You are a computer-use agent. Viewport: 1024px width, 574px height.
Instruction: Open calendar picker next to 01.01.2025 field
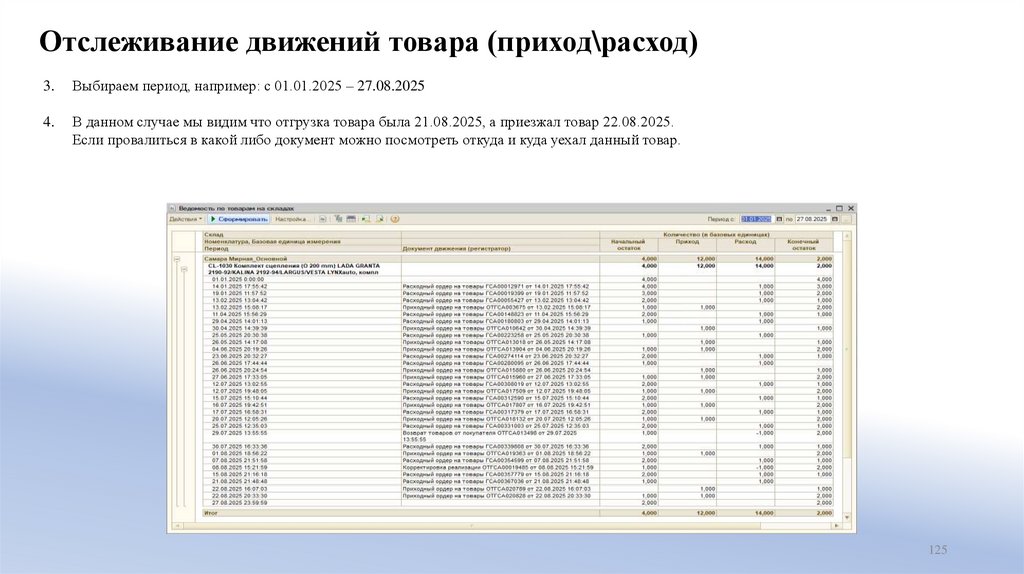(779, 219)
